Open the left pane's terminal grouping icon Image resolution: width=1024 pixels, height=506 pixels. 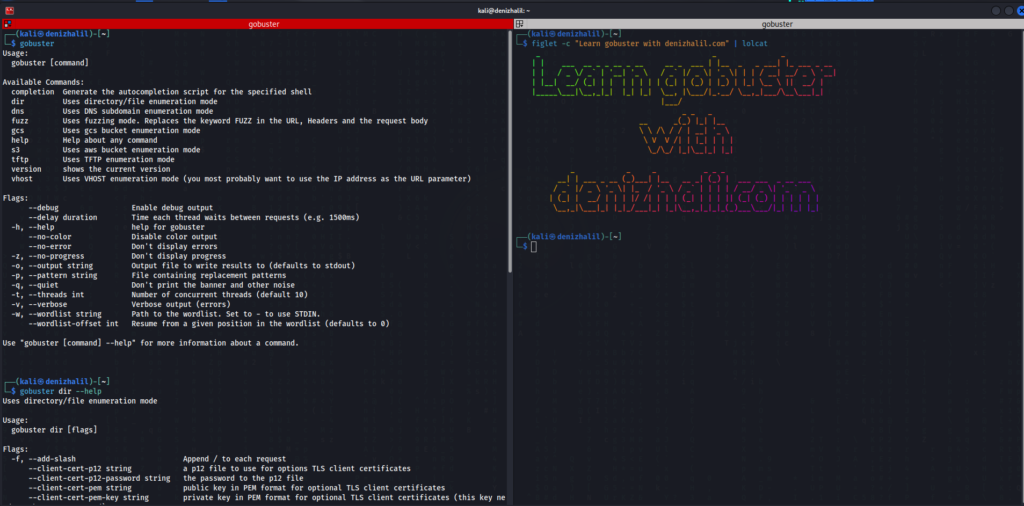click(8, 23)
